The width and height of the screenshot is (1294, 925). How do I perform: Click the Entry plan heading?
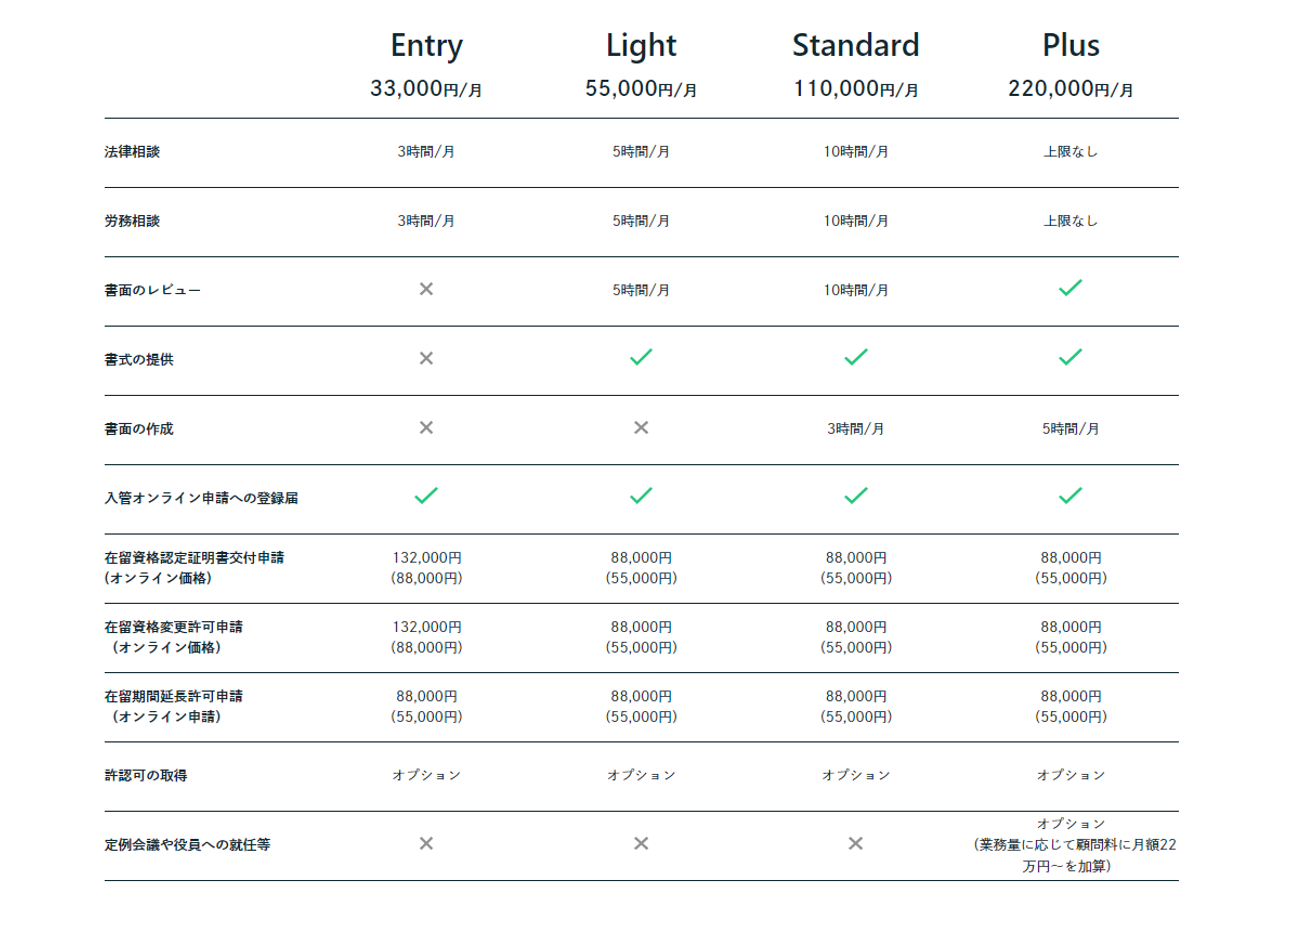[426, 46]
